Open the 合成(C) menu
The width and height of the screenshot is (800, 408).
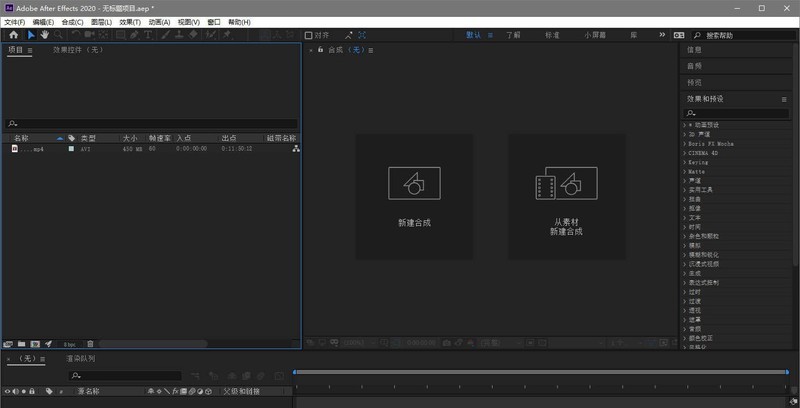pyautogui.click(x=72, y=21)
